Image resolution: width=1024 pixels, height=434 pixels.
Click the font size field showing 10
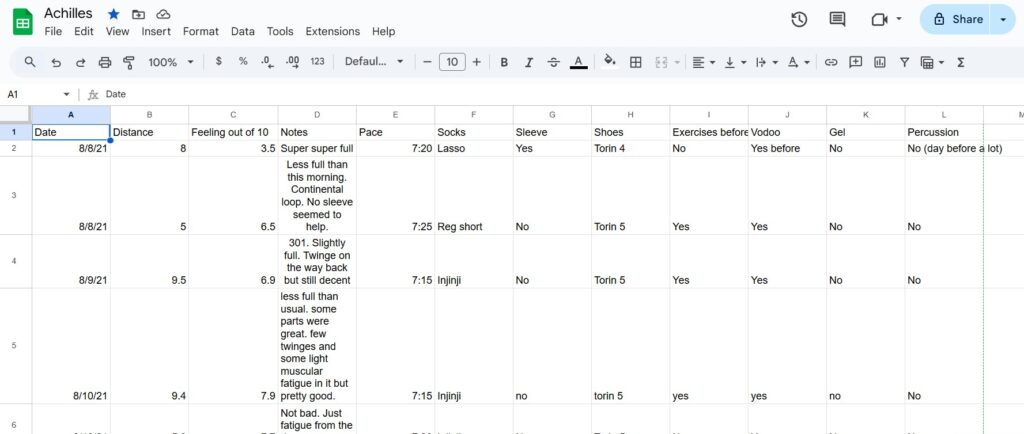[x=452, y=62]
